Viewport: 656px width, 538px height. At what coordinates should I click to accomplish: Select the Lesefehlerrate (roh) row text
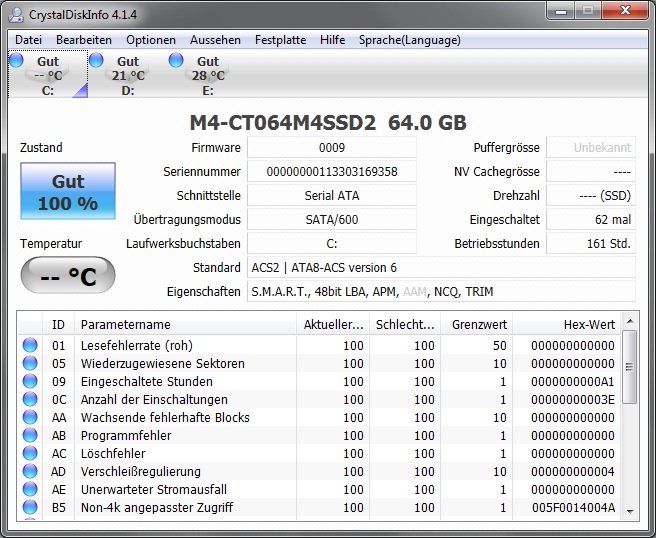pyautogui.click(x=137, y=346)
